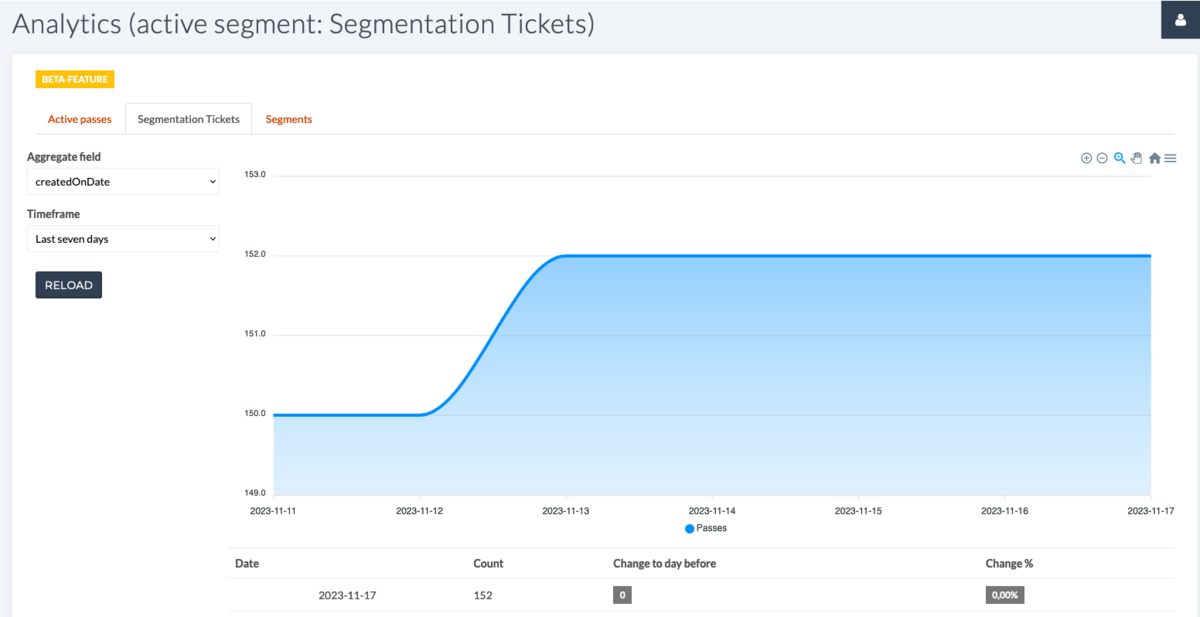This screenshot has width=1200, height=617.
Task: Switch to the Segments tab
Action: click(288, 118)
